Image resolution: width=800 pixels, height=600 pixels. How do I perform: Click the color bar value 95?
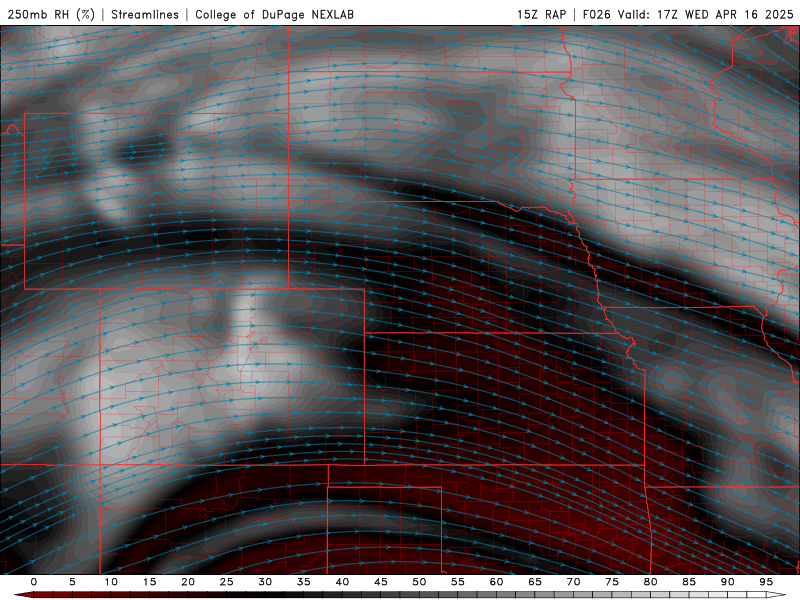[x=766, y=582]
